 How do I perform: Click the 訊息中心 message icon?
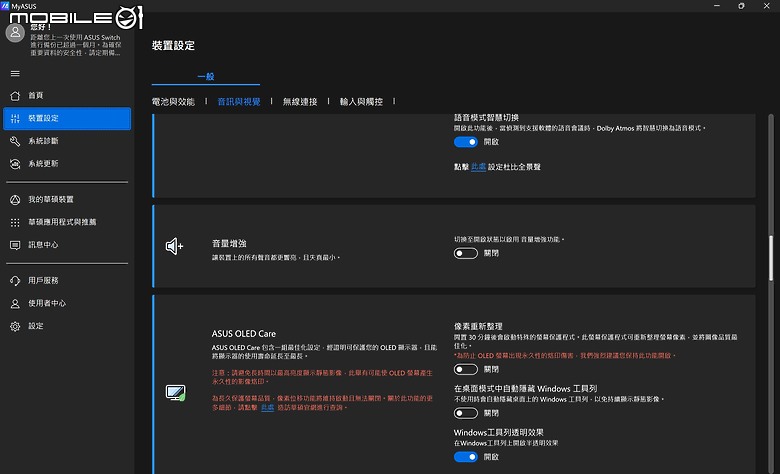click(15, 245)
